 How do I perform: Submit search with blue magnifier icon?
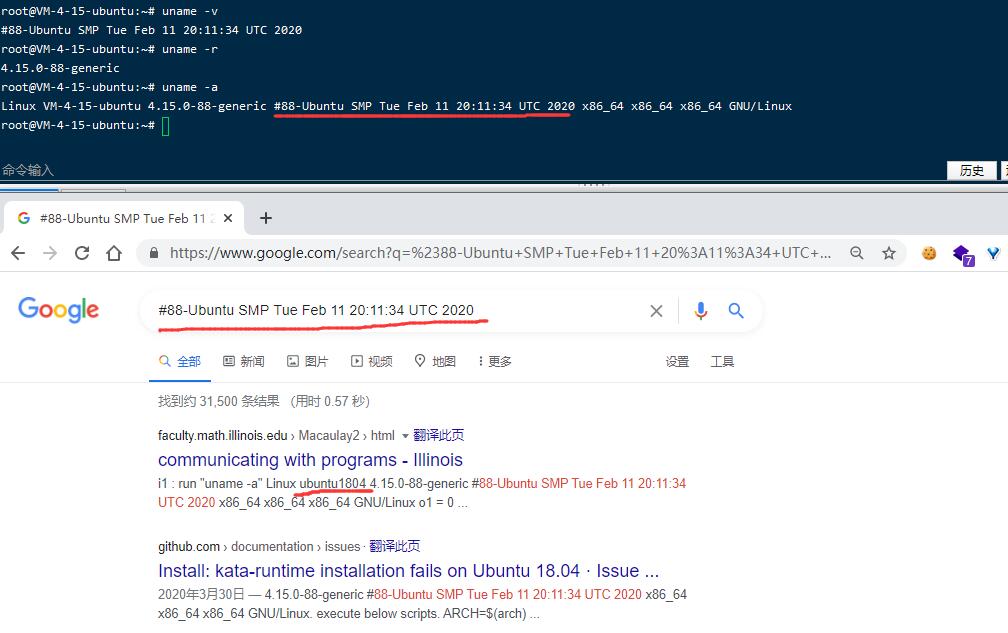coord(736,311)
